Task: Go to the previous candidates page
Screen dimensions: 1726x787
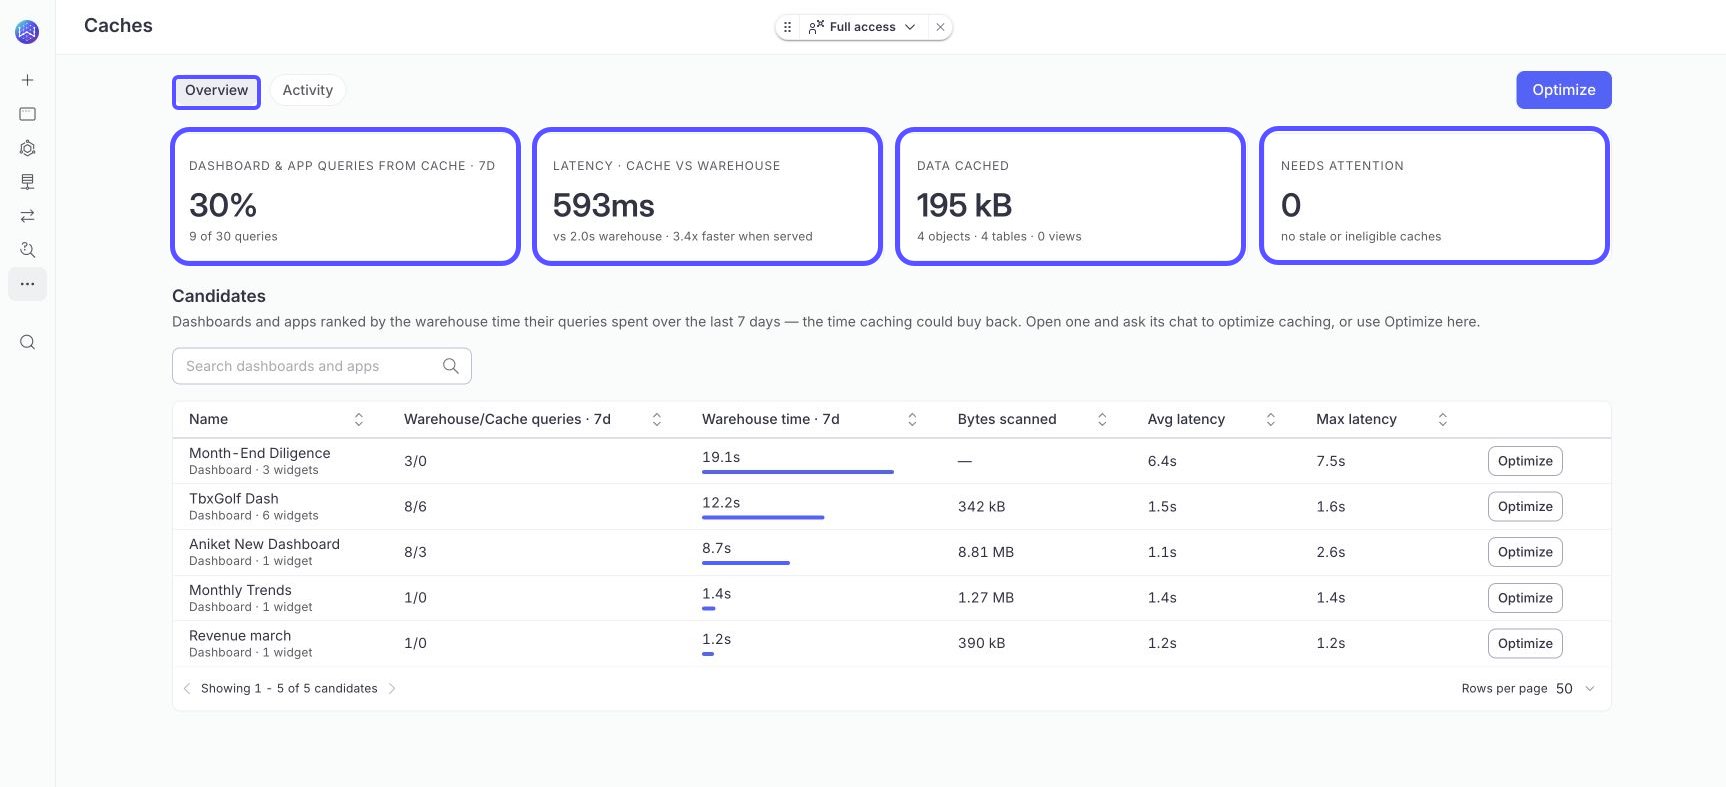Action: [187, 689]
